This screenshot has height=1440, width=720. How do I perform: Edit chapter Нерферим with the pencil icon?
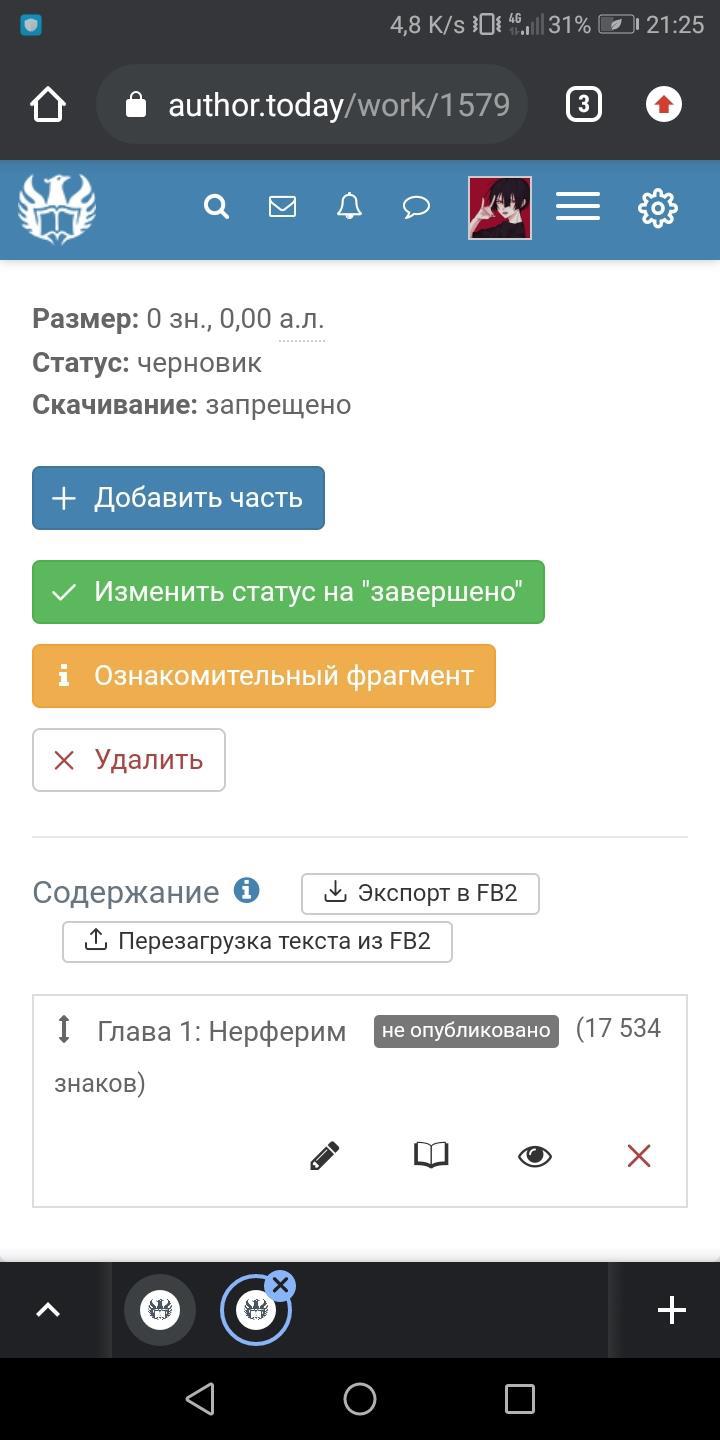(x=324, y=1156)
